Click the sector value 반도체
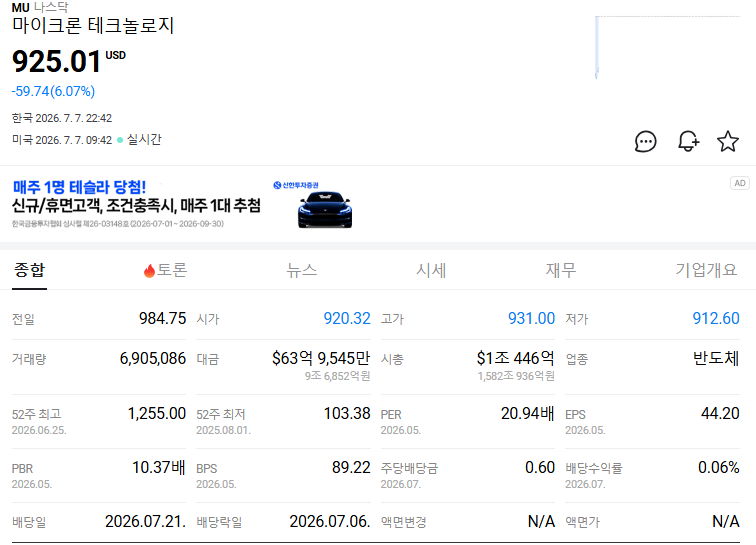 716,358
